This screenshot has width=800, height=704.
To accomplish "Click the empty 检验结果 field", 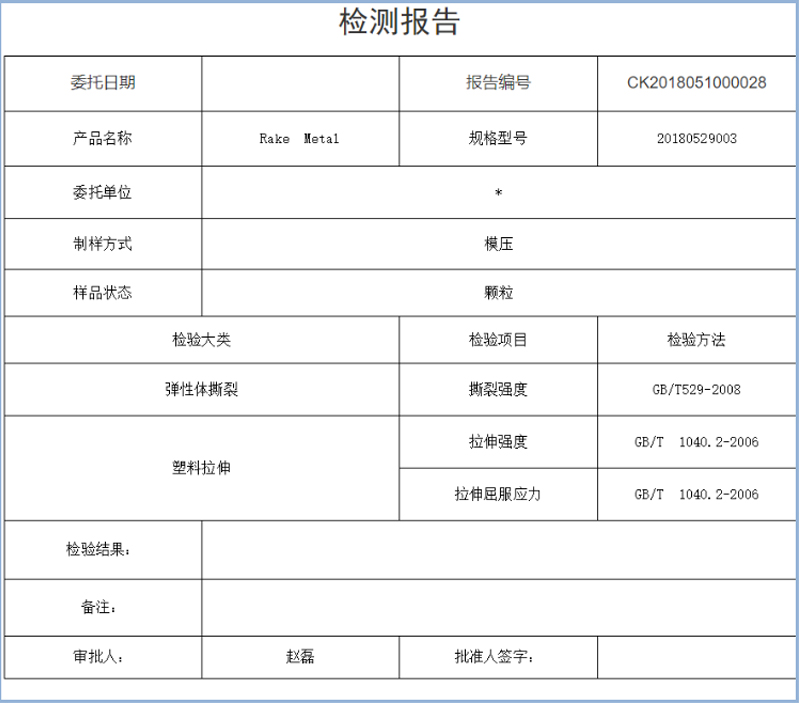I will click(498, 550).
